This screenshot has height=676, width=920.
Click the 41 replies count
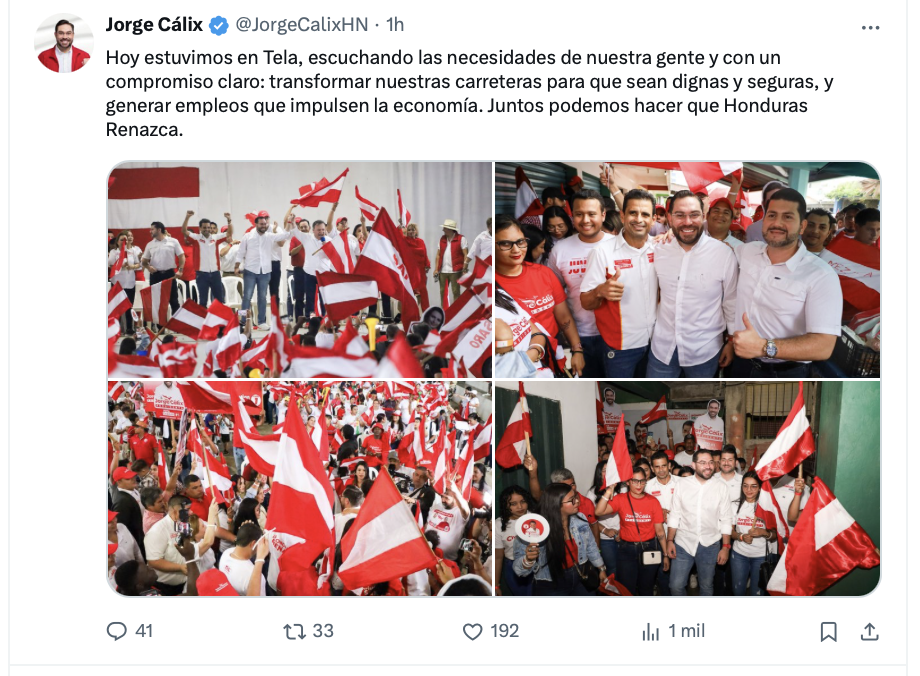pyautogui.click(x=144, y=631)
